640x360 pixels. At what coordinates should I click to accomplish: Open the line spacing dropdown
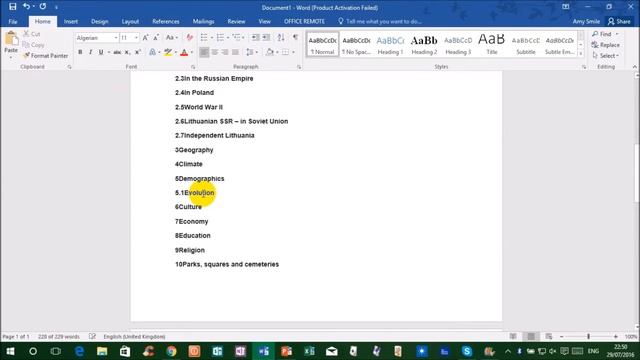(252, 52)
